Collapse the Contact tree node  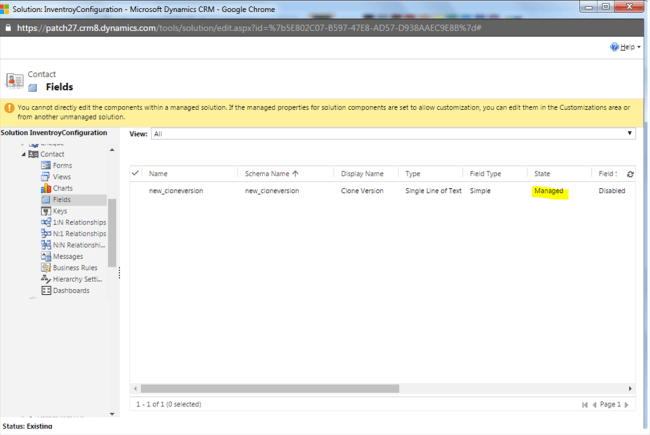[24, 154]
